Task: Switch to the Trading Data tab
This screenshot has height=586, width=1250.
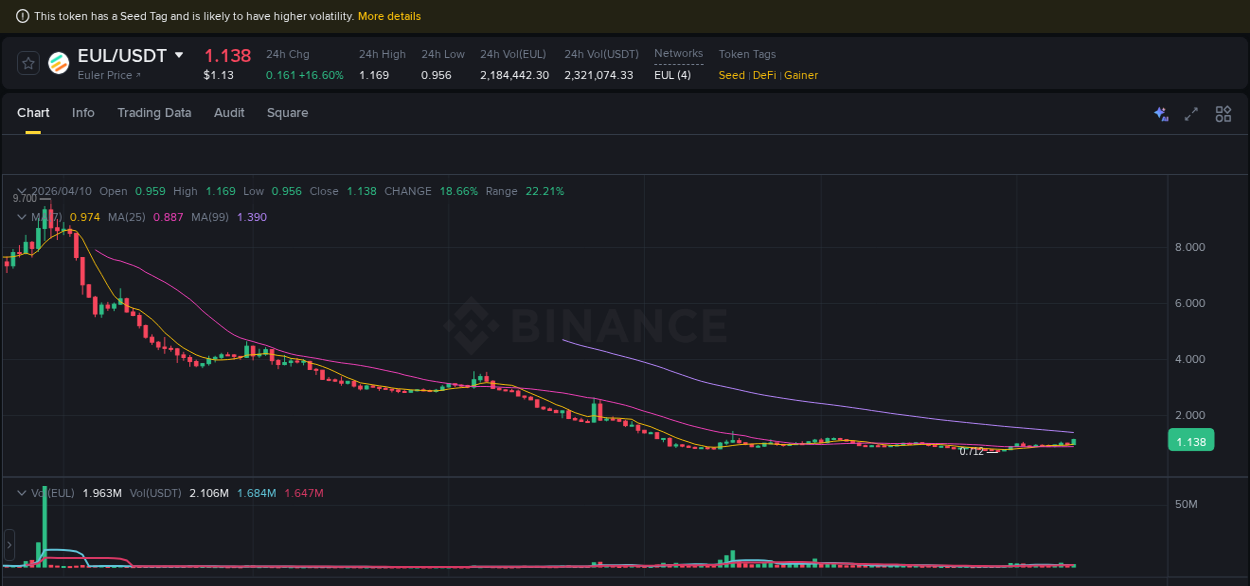Action: point(154,113)
